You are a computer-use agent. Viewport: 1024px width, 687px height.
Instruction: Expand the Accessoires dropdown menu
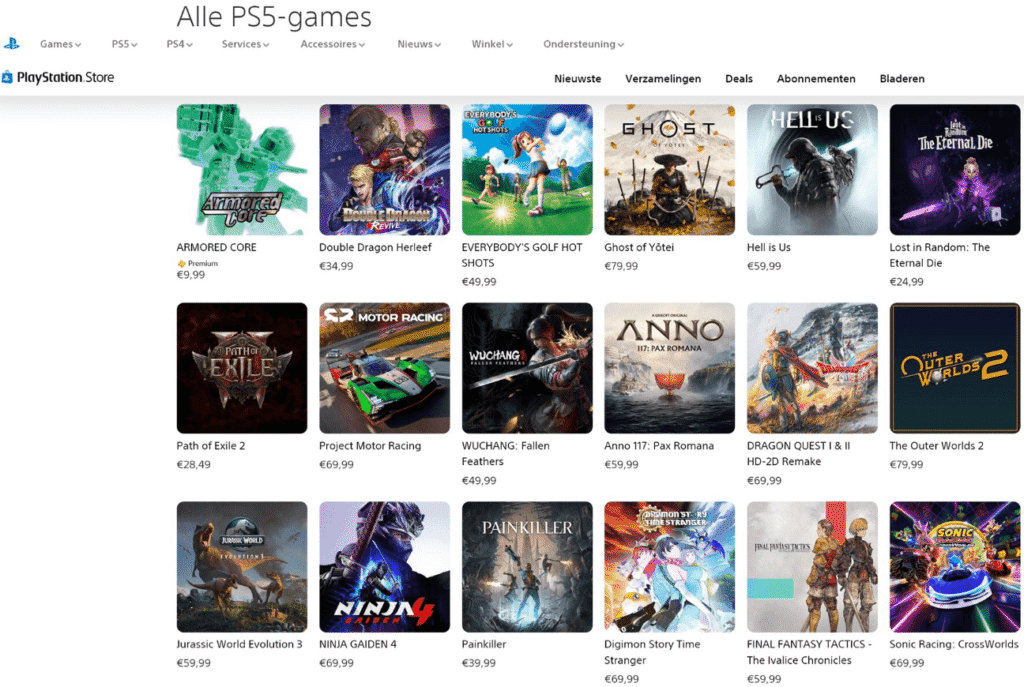pos(332,44)
